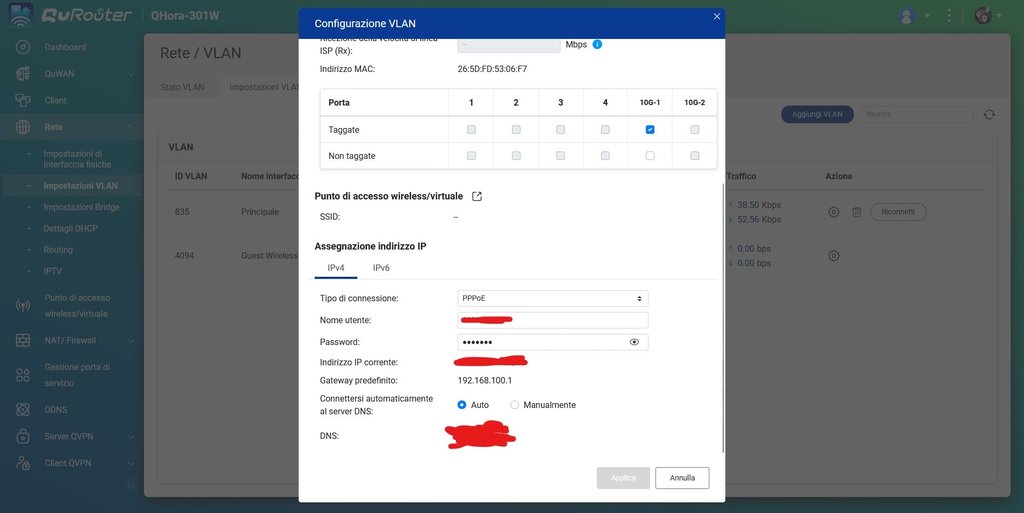Expand the Client QVPN sidebar section
The width and height of the screenshot is (1024, 513).
[x=131, y=463]
